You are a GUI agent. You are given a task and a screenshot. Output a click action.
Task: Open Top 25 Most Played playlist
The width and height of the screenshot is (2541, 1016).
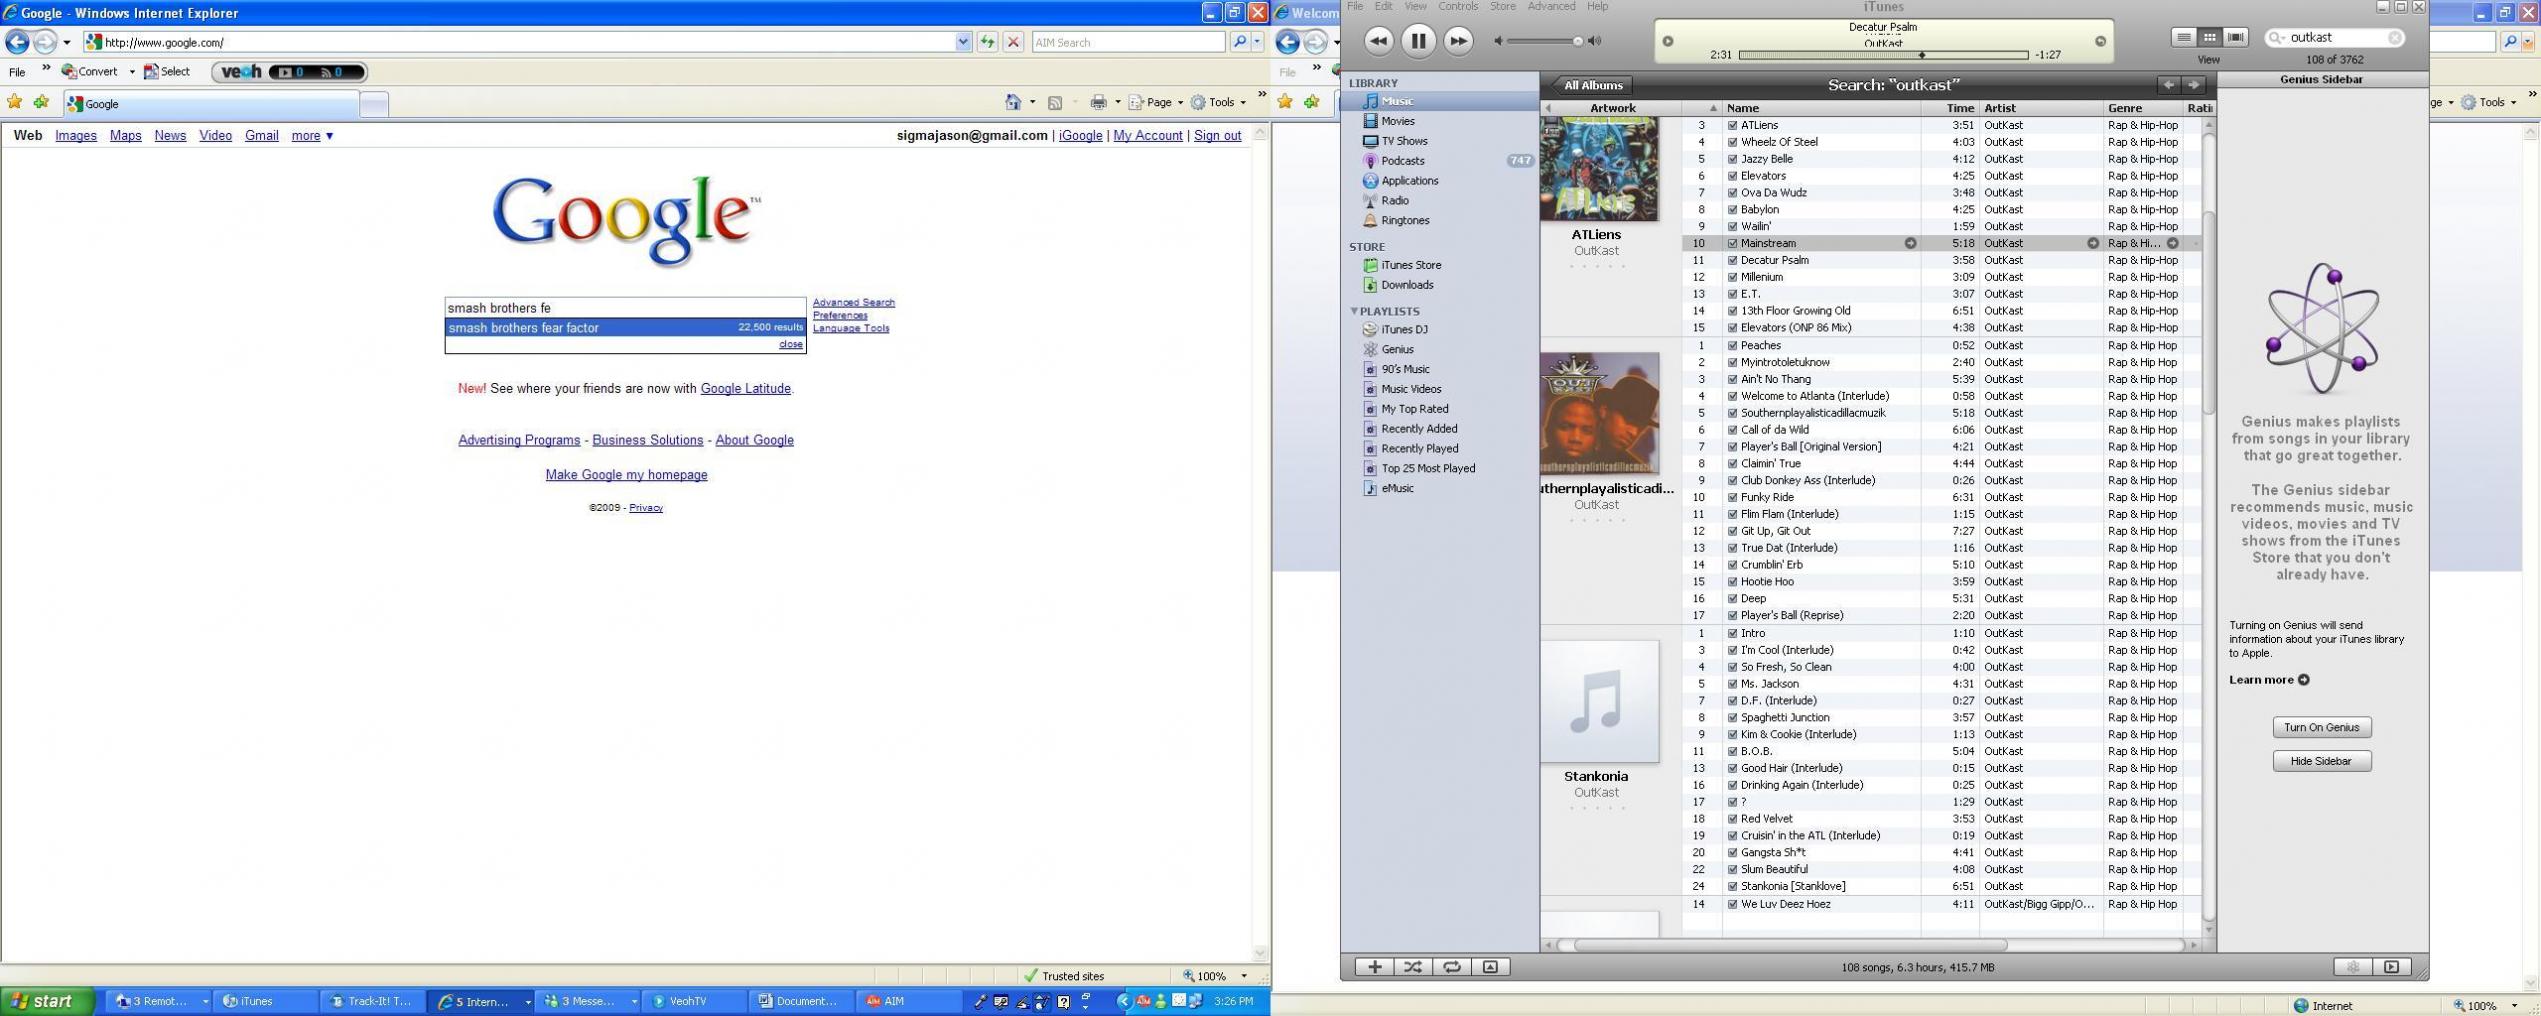pos(1427,468)
